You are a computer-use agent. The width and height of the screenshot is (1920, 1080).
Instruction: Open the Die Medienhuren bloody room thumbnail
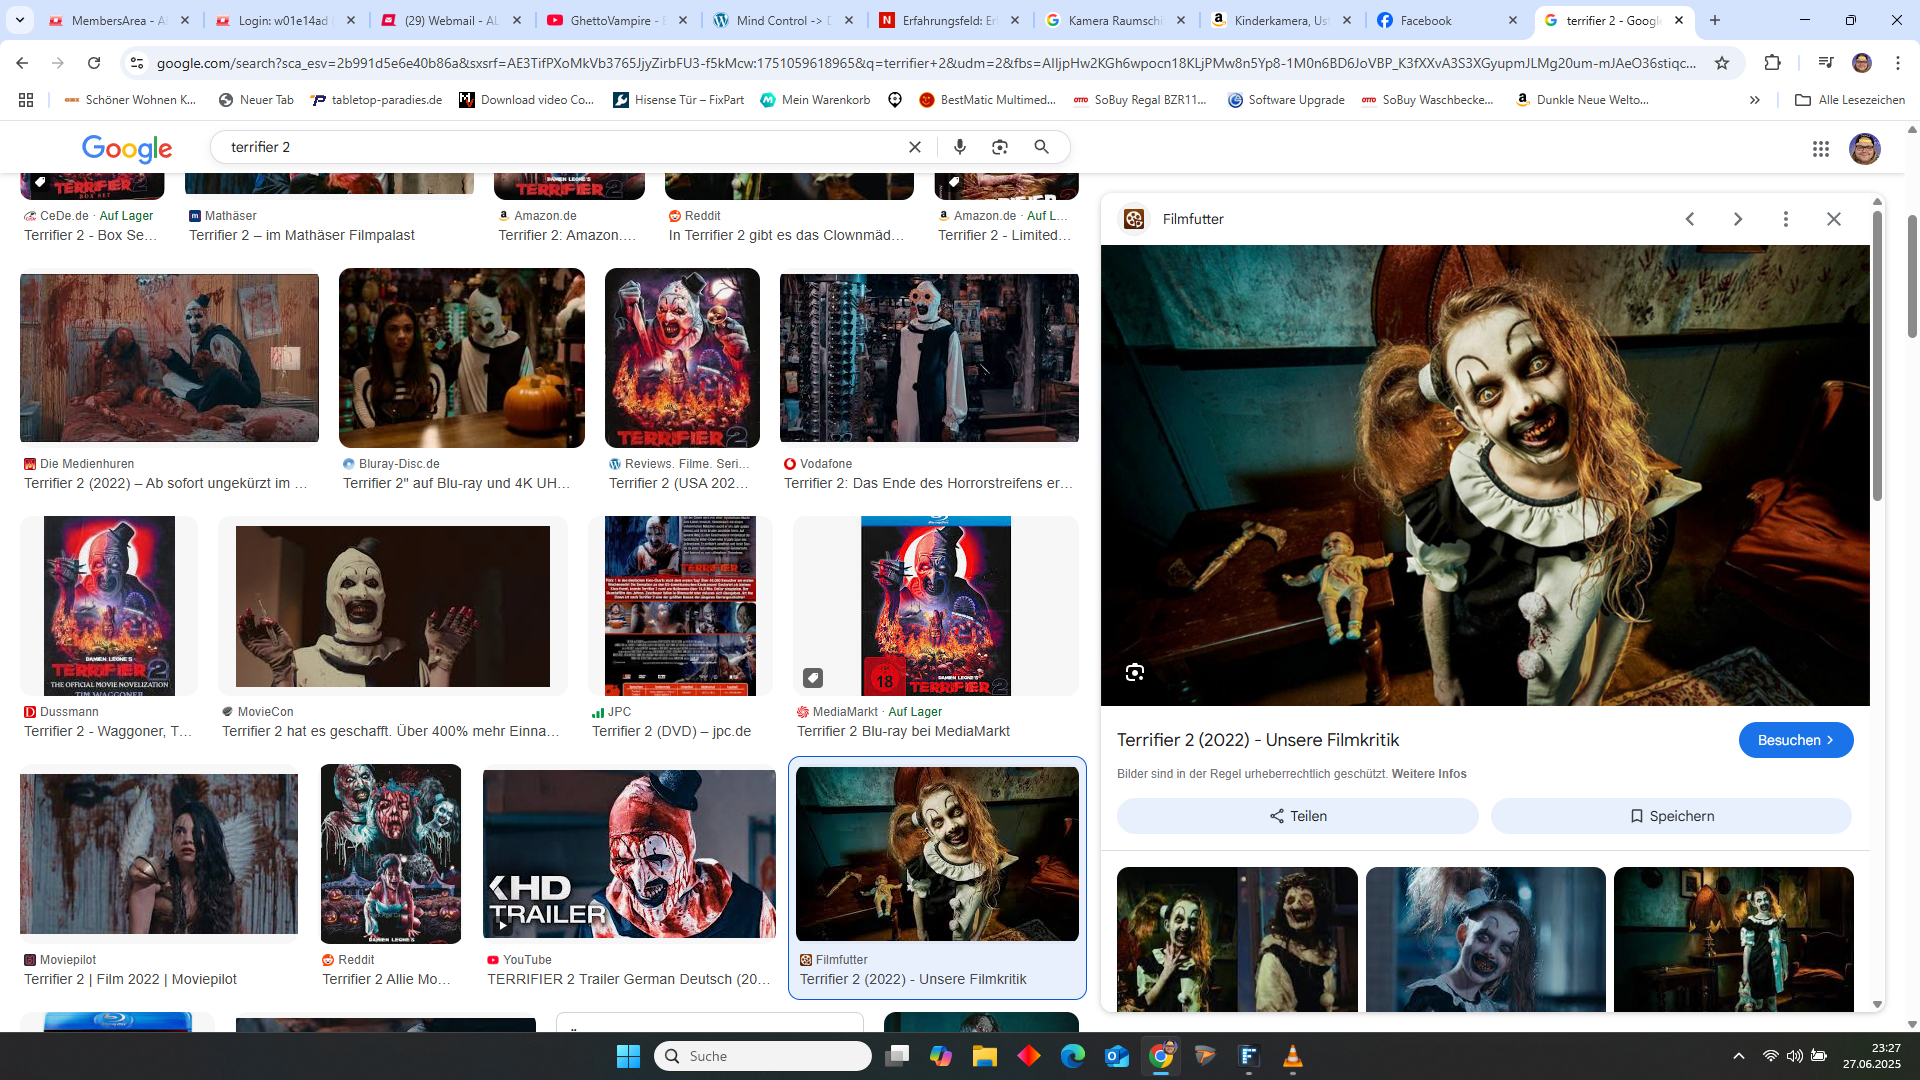coord(169,358)
